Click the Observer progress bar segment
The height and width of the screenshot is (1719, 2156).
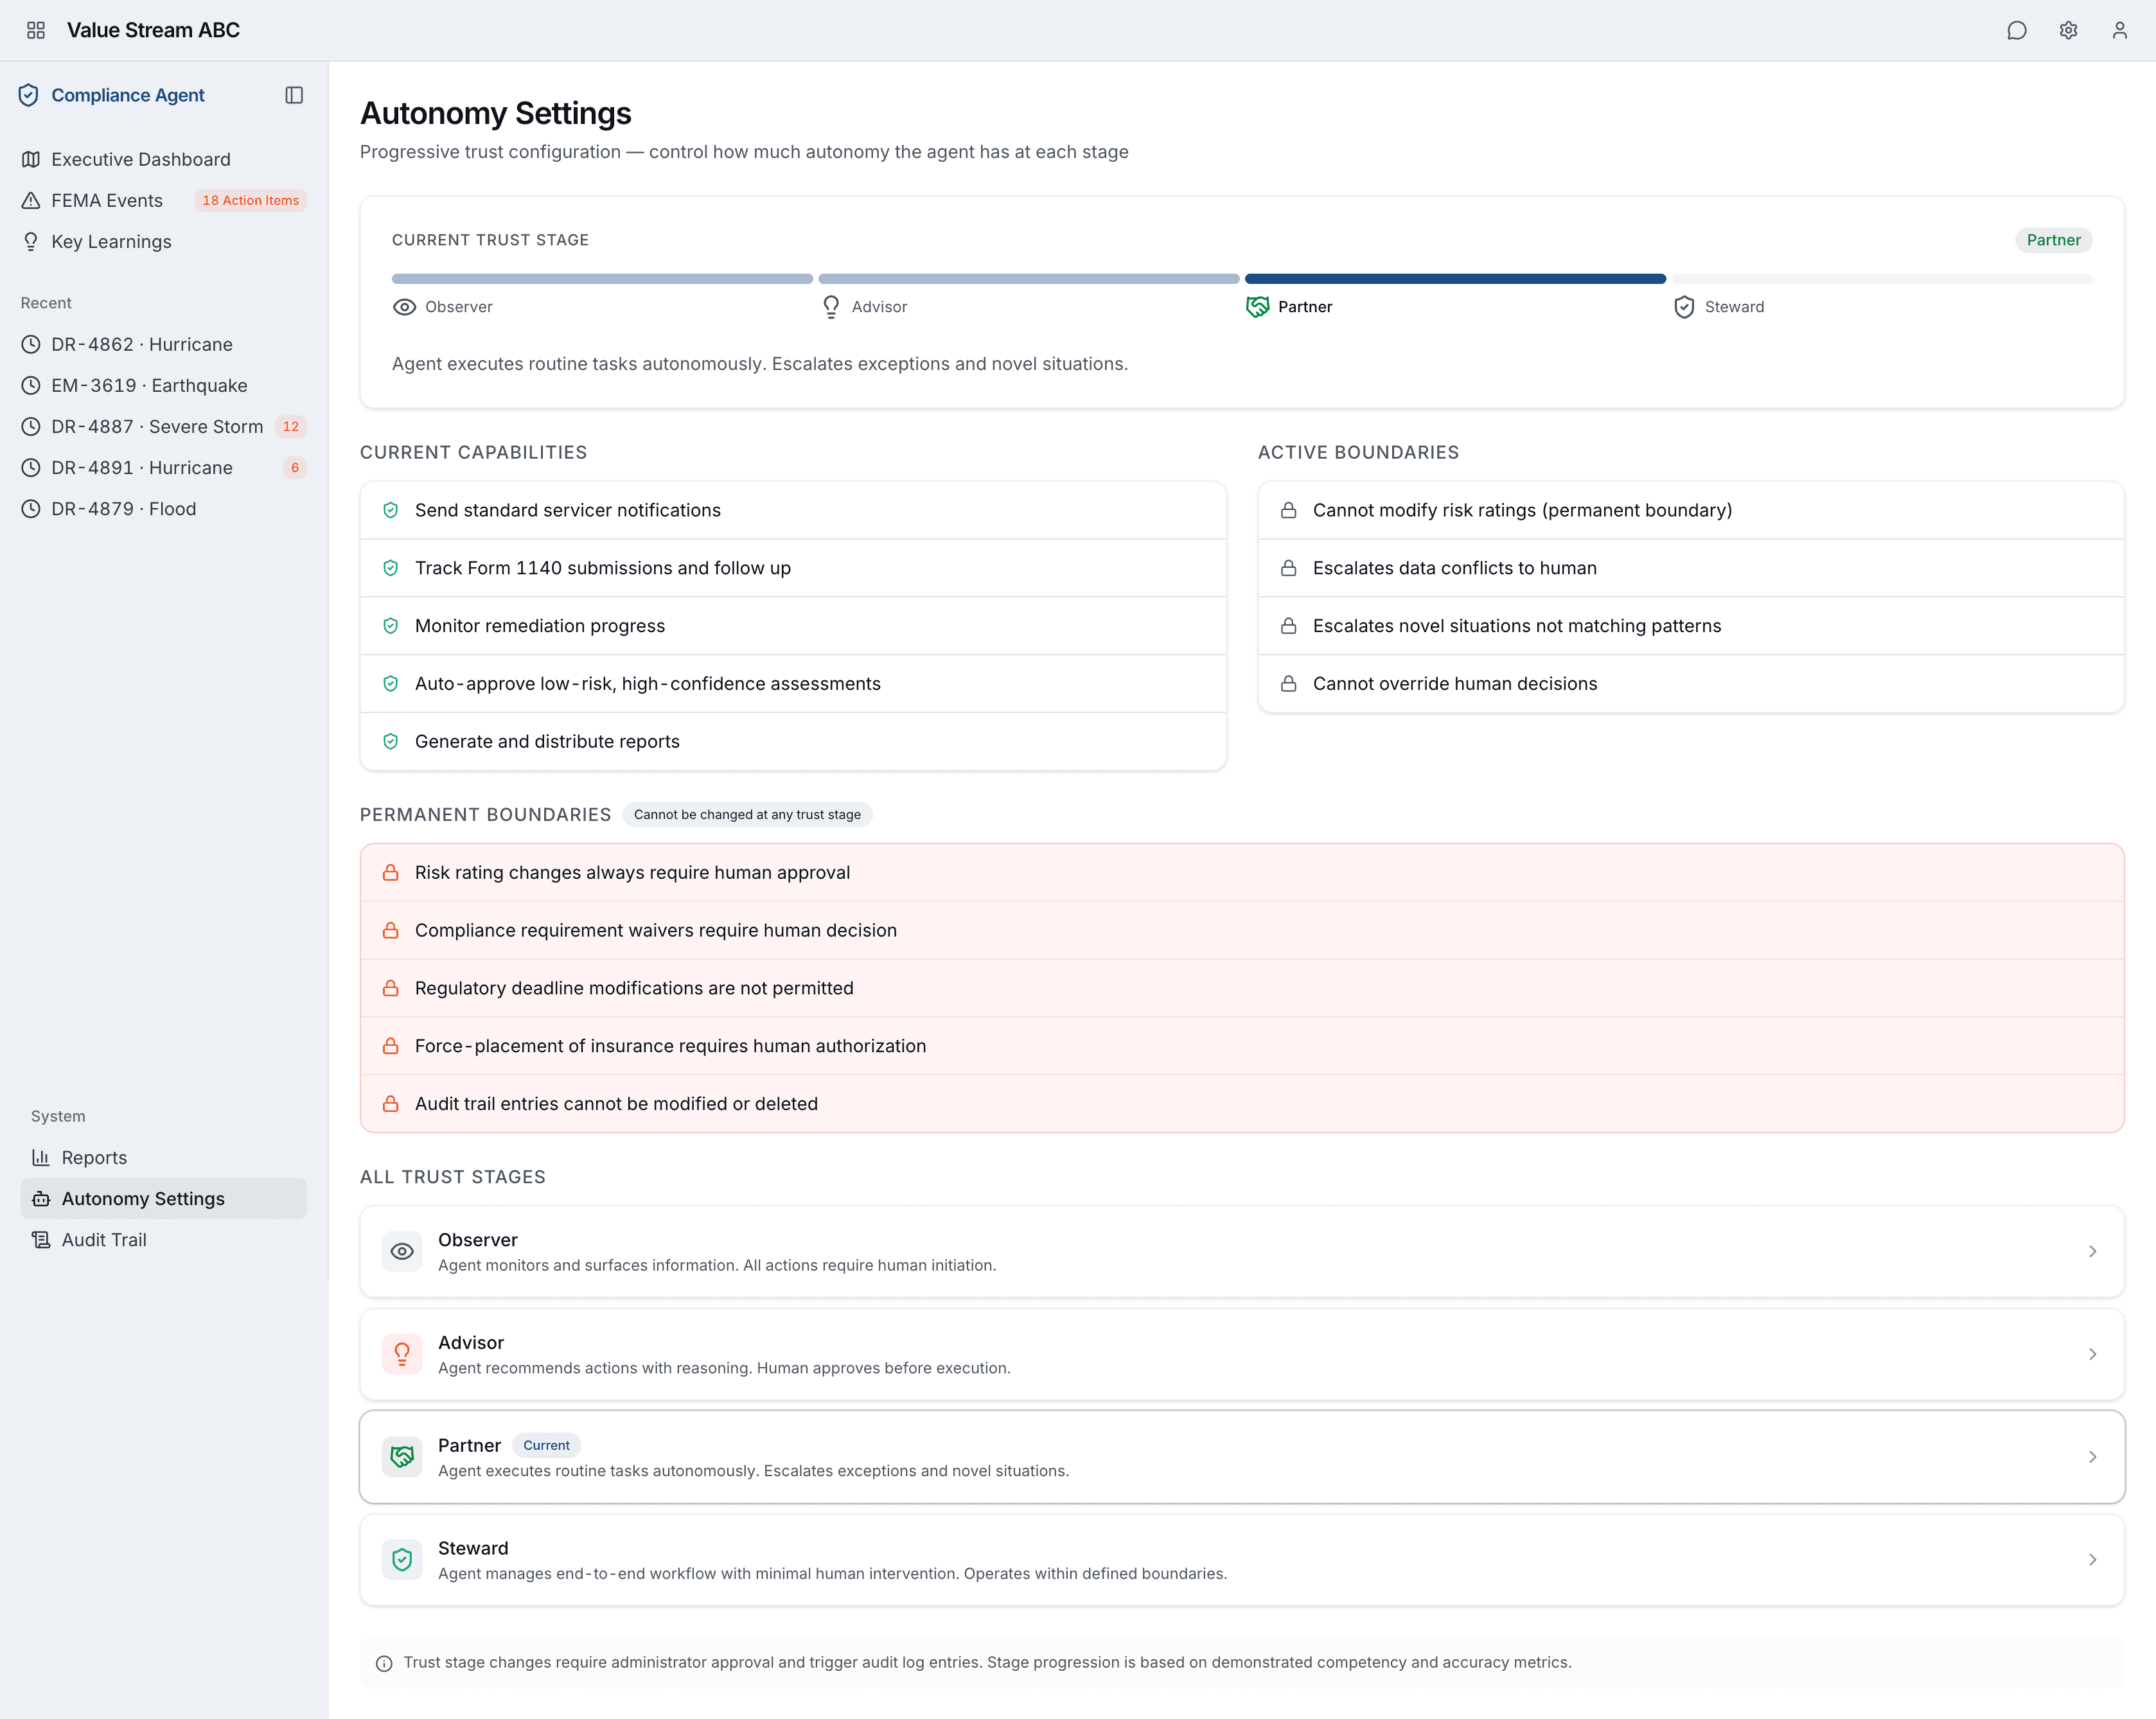[602, 279]
